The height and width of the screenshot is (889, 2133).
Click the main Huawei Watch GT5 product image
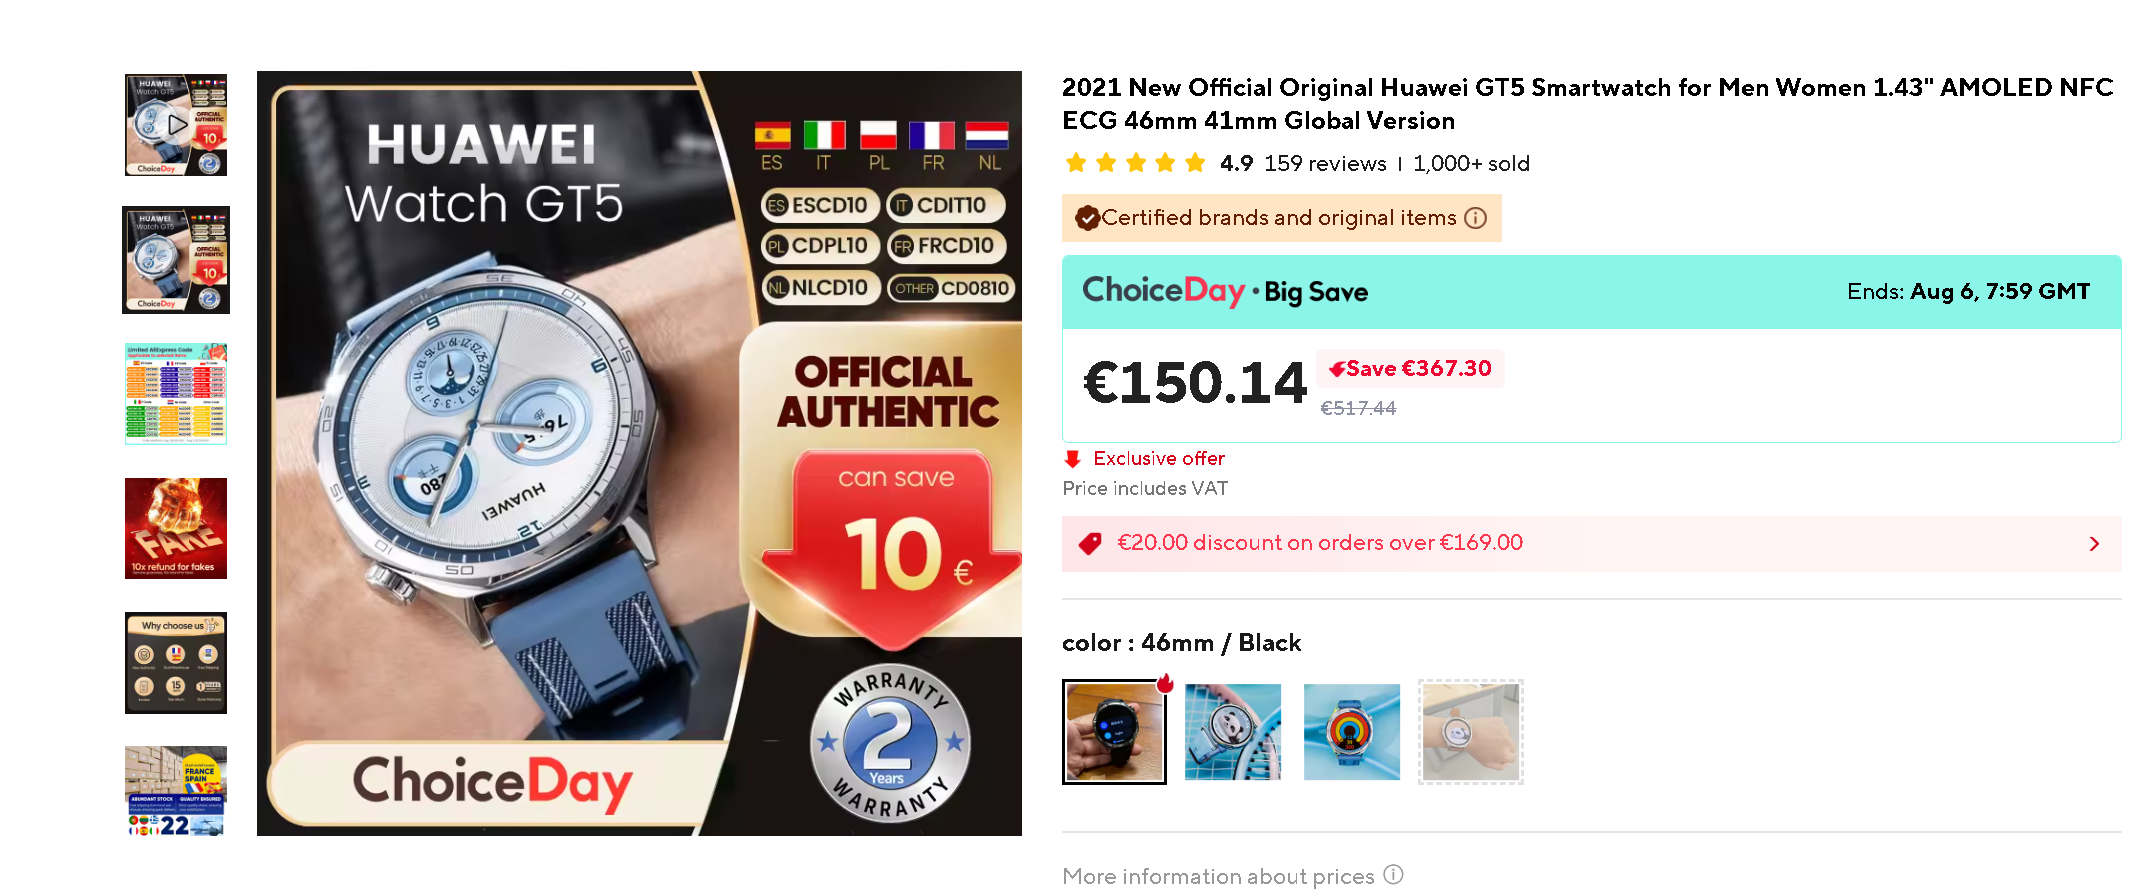pos(639,453)
